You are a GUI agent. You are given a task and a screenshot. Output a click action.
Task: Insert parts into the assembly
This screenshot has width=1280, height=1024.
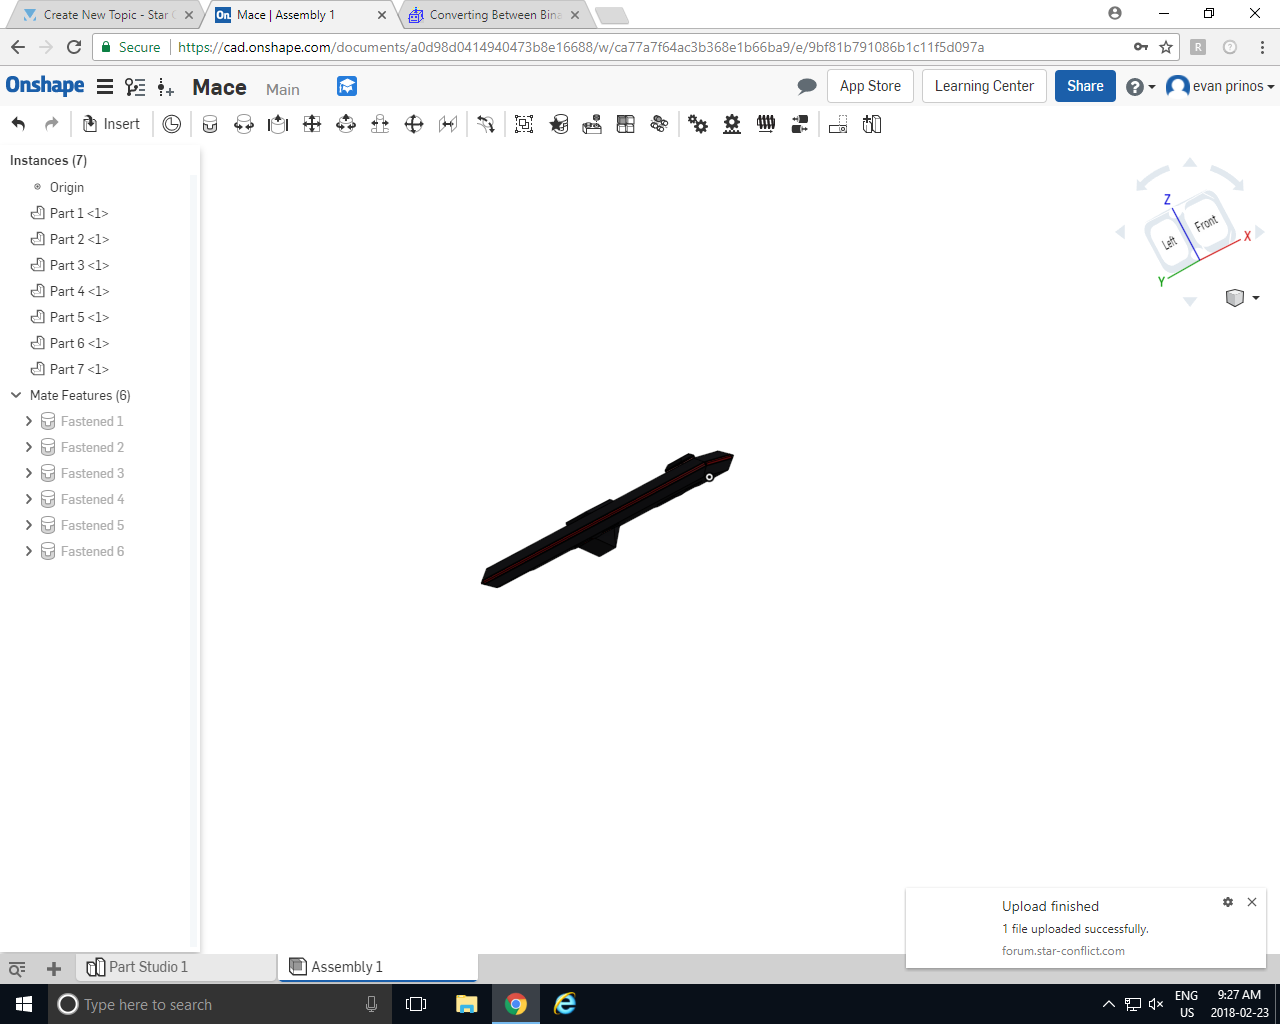[x=111, y=123]
